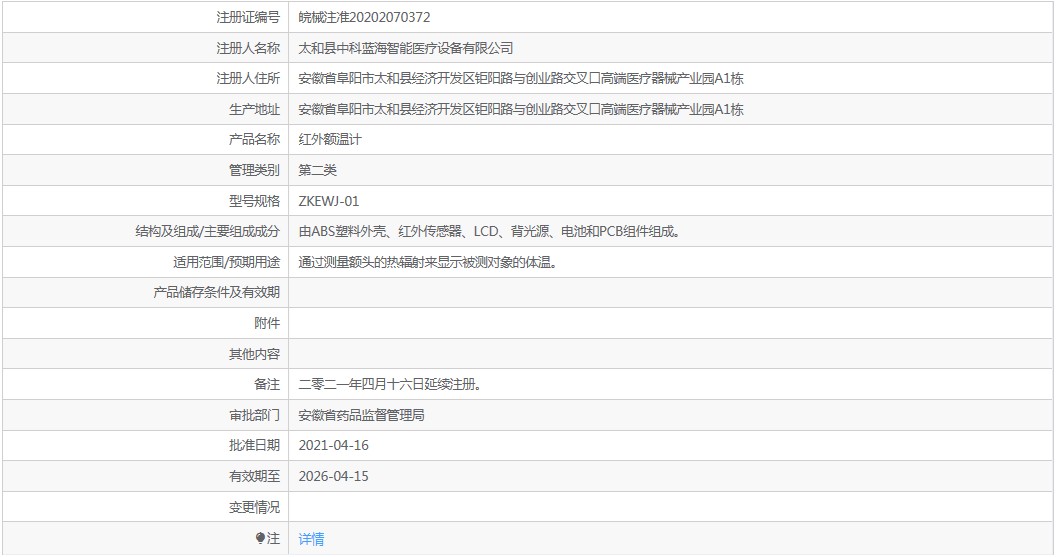Click the address value in 注册人住所 row
The width and height of the screenshot is (1057, 557).
(520, 79)
